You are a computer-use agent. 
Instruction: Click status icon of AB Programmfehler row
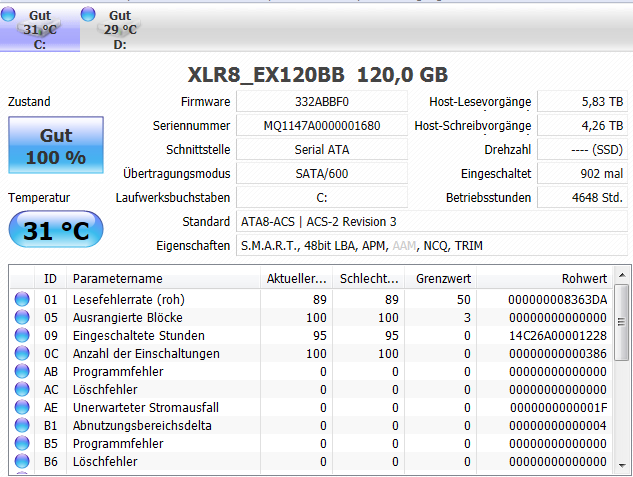[22, 371]
